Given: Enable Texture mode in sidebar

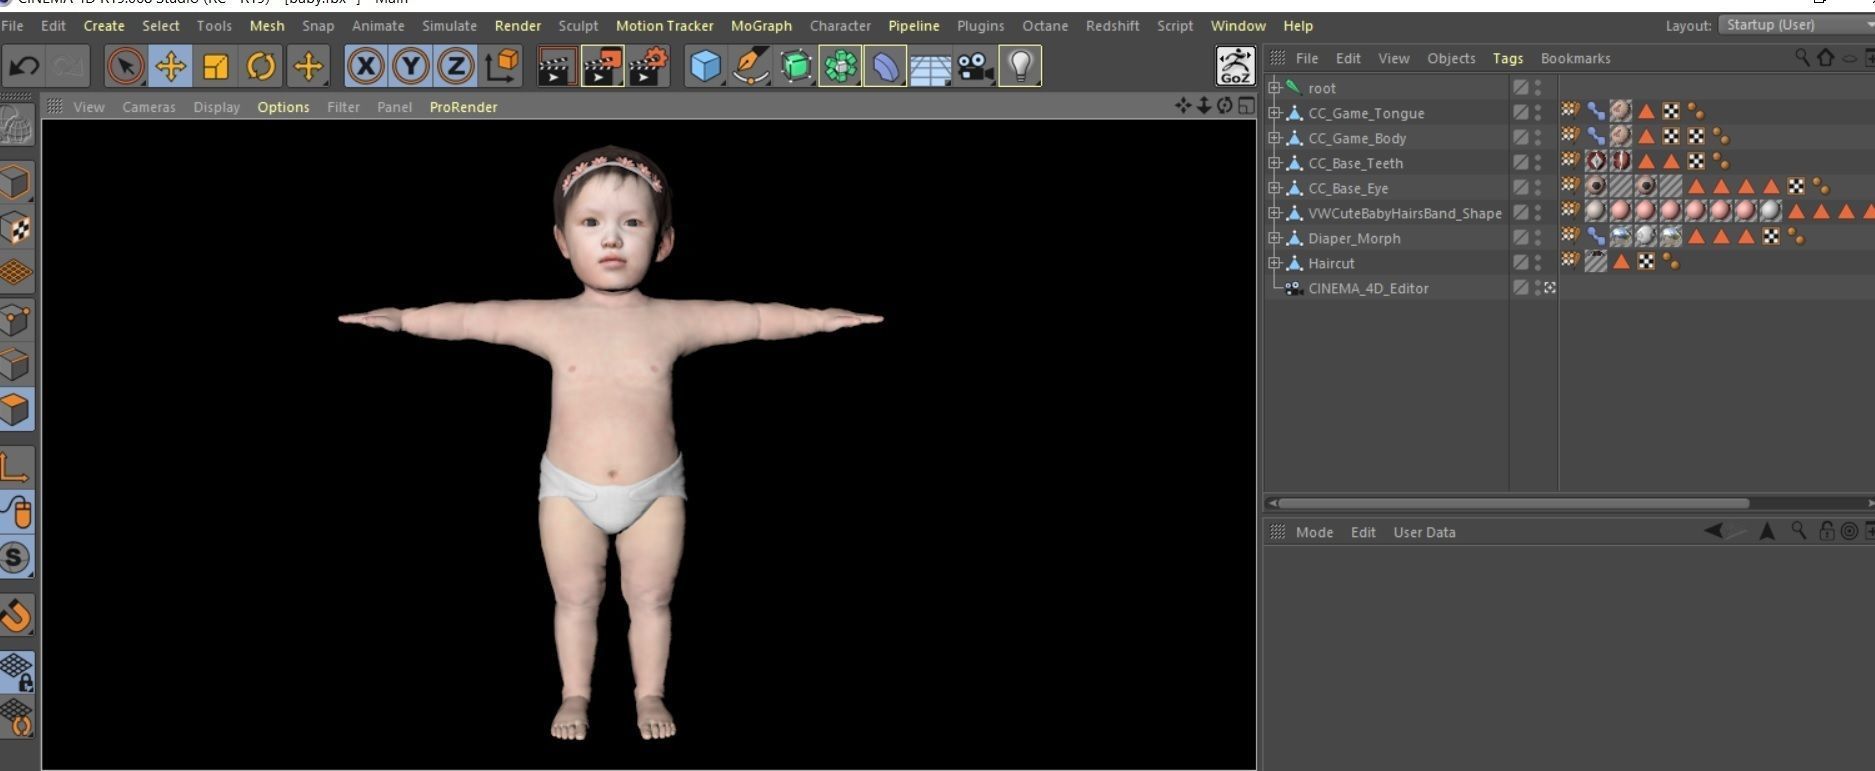Looking at the screenshot, I should pyautogui.click(x=16, y=228).
